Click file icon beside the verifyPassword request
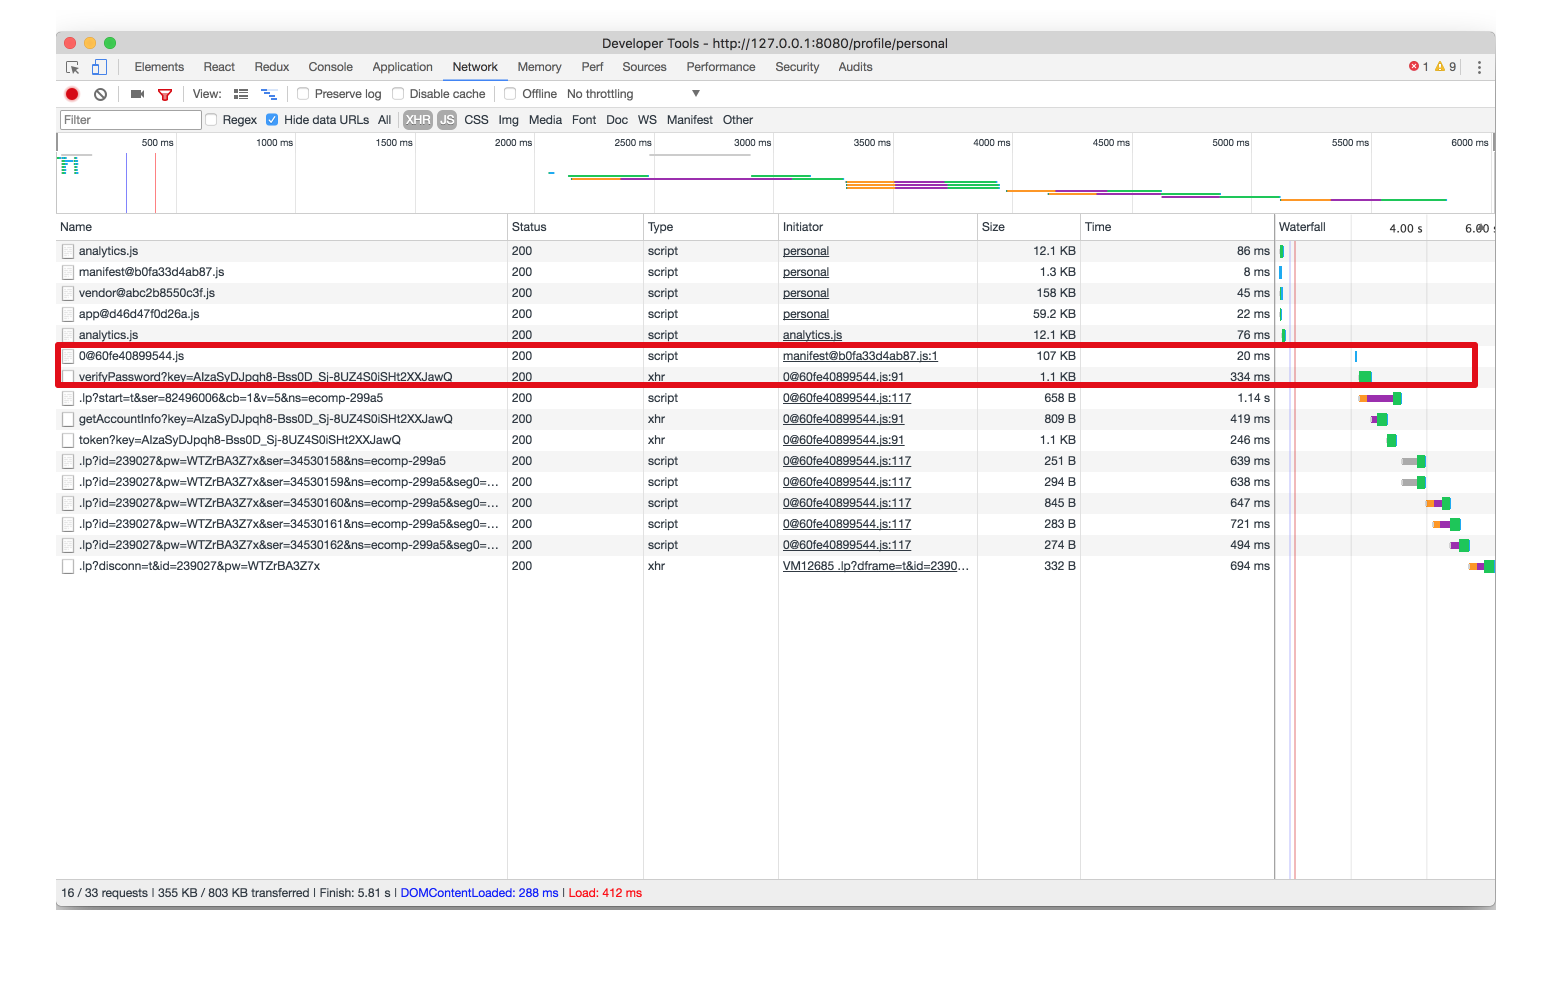 (x=68, y=377)
